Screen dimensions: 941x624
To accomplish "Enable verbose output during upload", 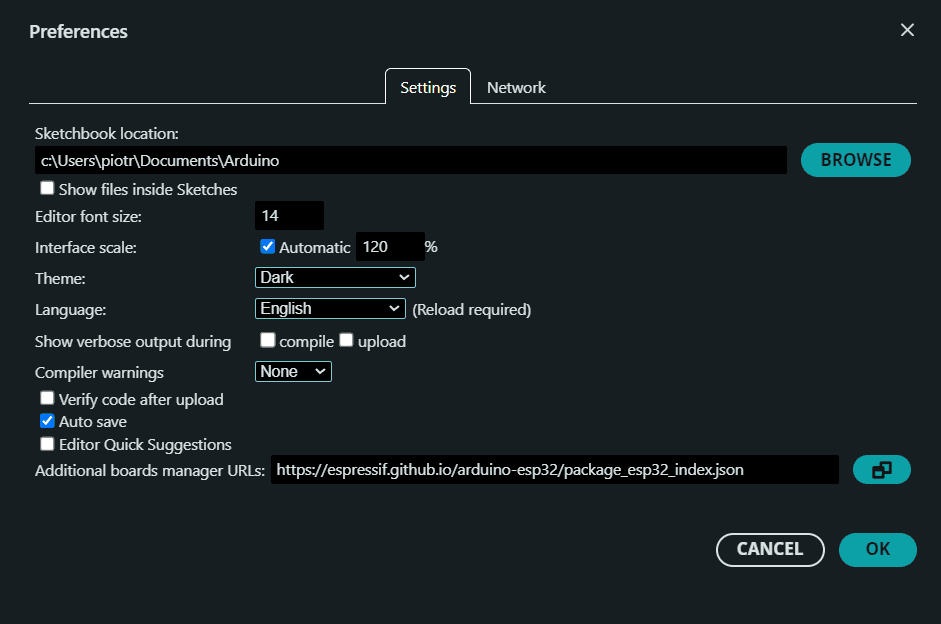I will [346, 341].
